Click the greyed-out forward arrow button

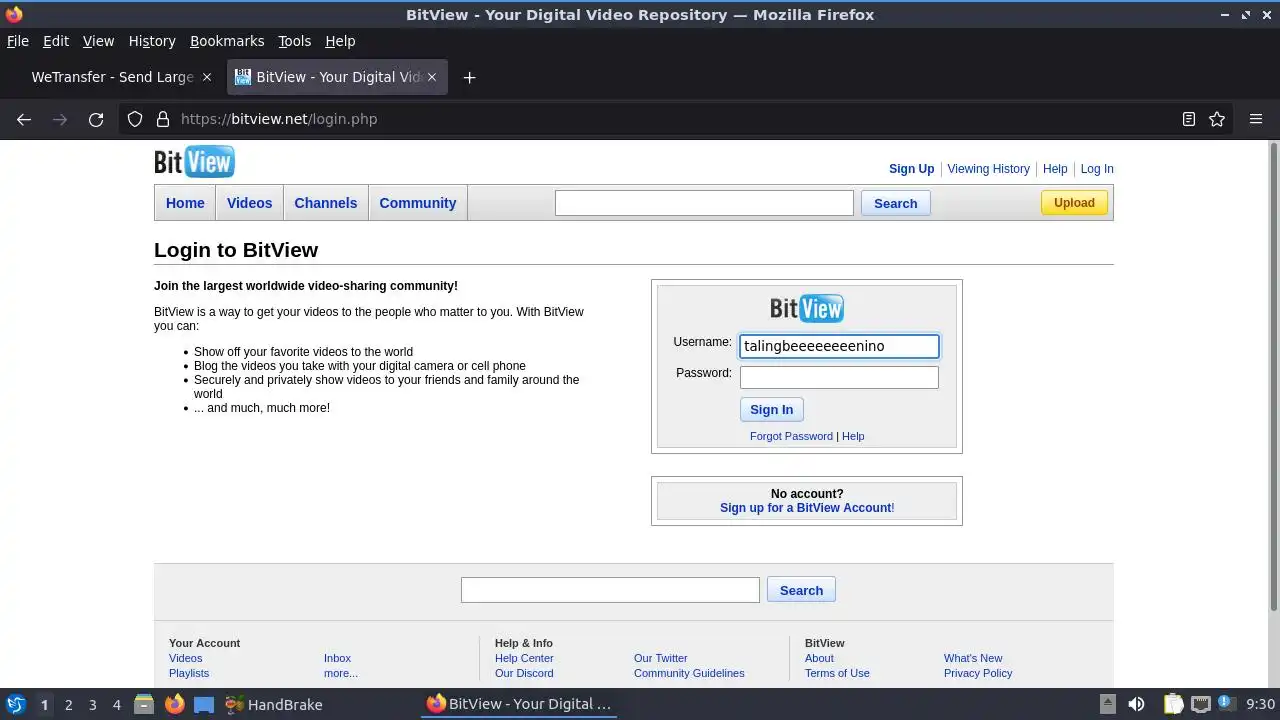60,119
